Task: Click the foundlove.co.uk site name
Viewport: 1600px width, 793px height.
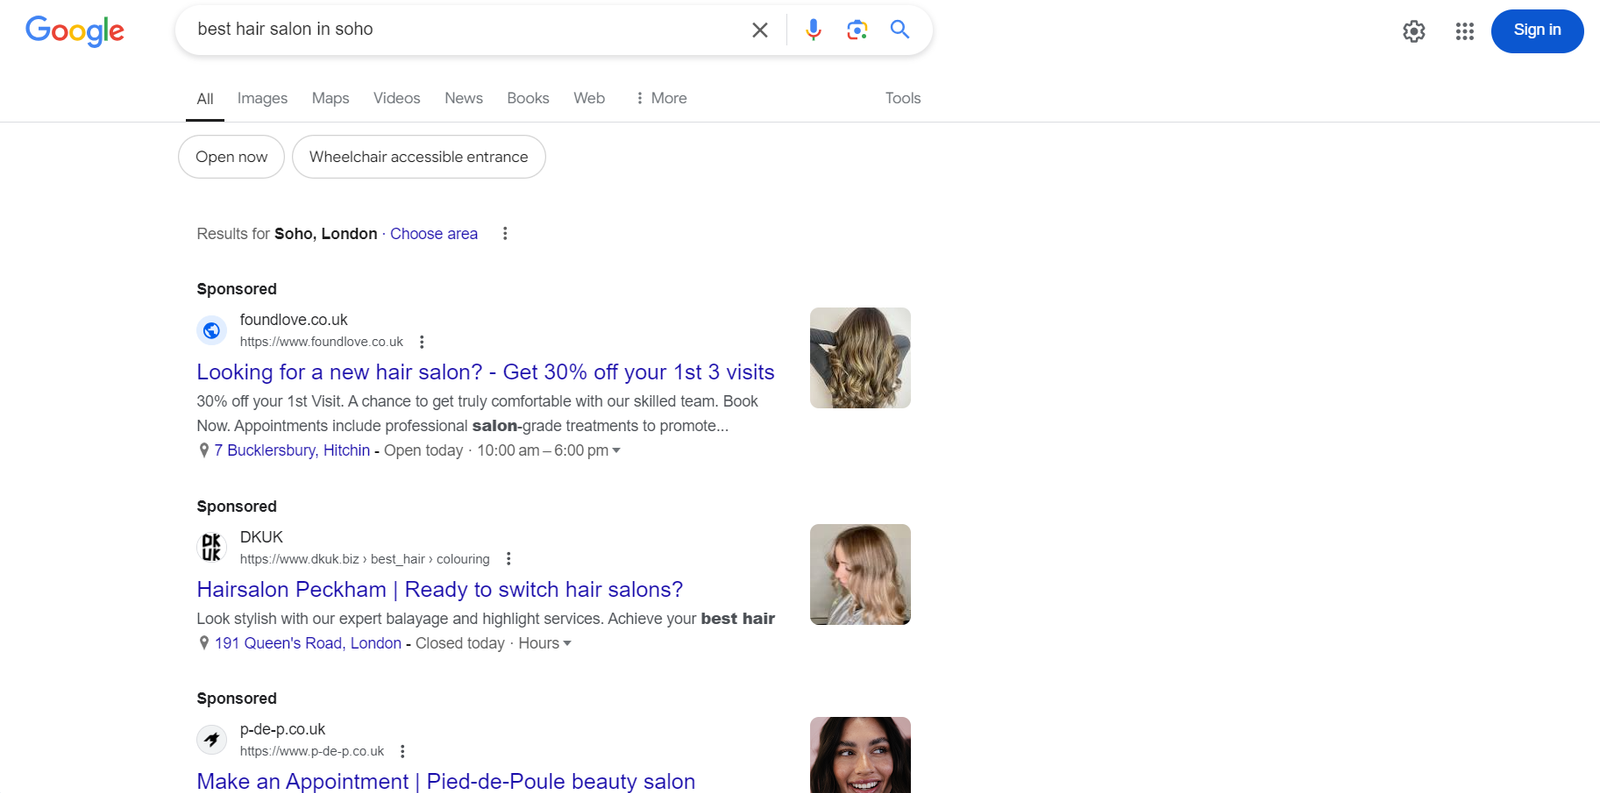Action: [x=294, y=320]
